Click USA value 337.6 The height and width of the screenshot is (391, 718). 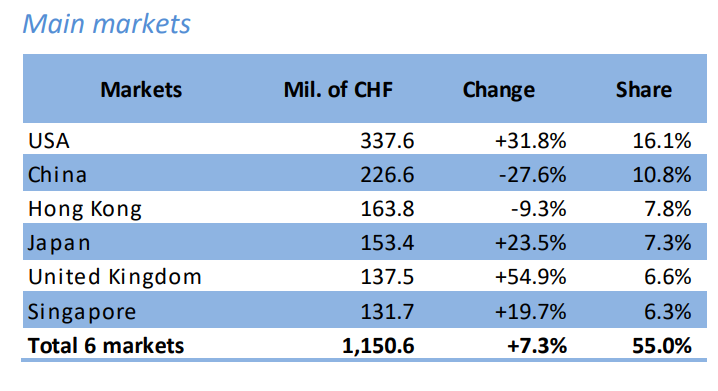tap(387, 141)
